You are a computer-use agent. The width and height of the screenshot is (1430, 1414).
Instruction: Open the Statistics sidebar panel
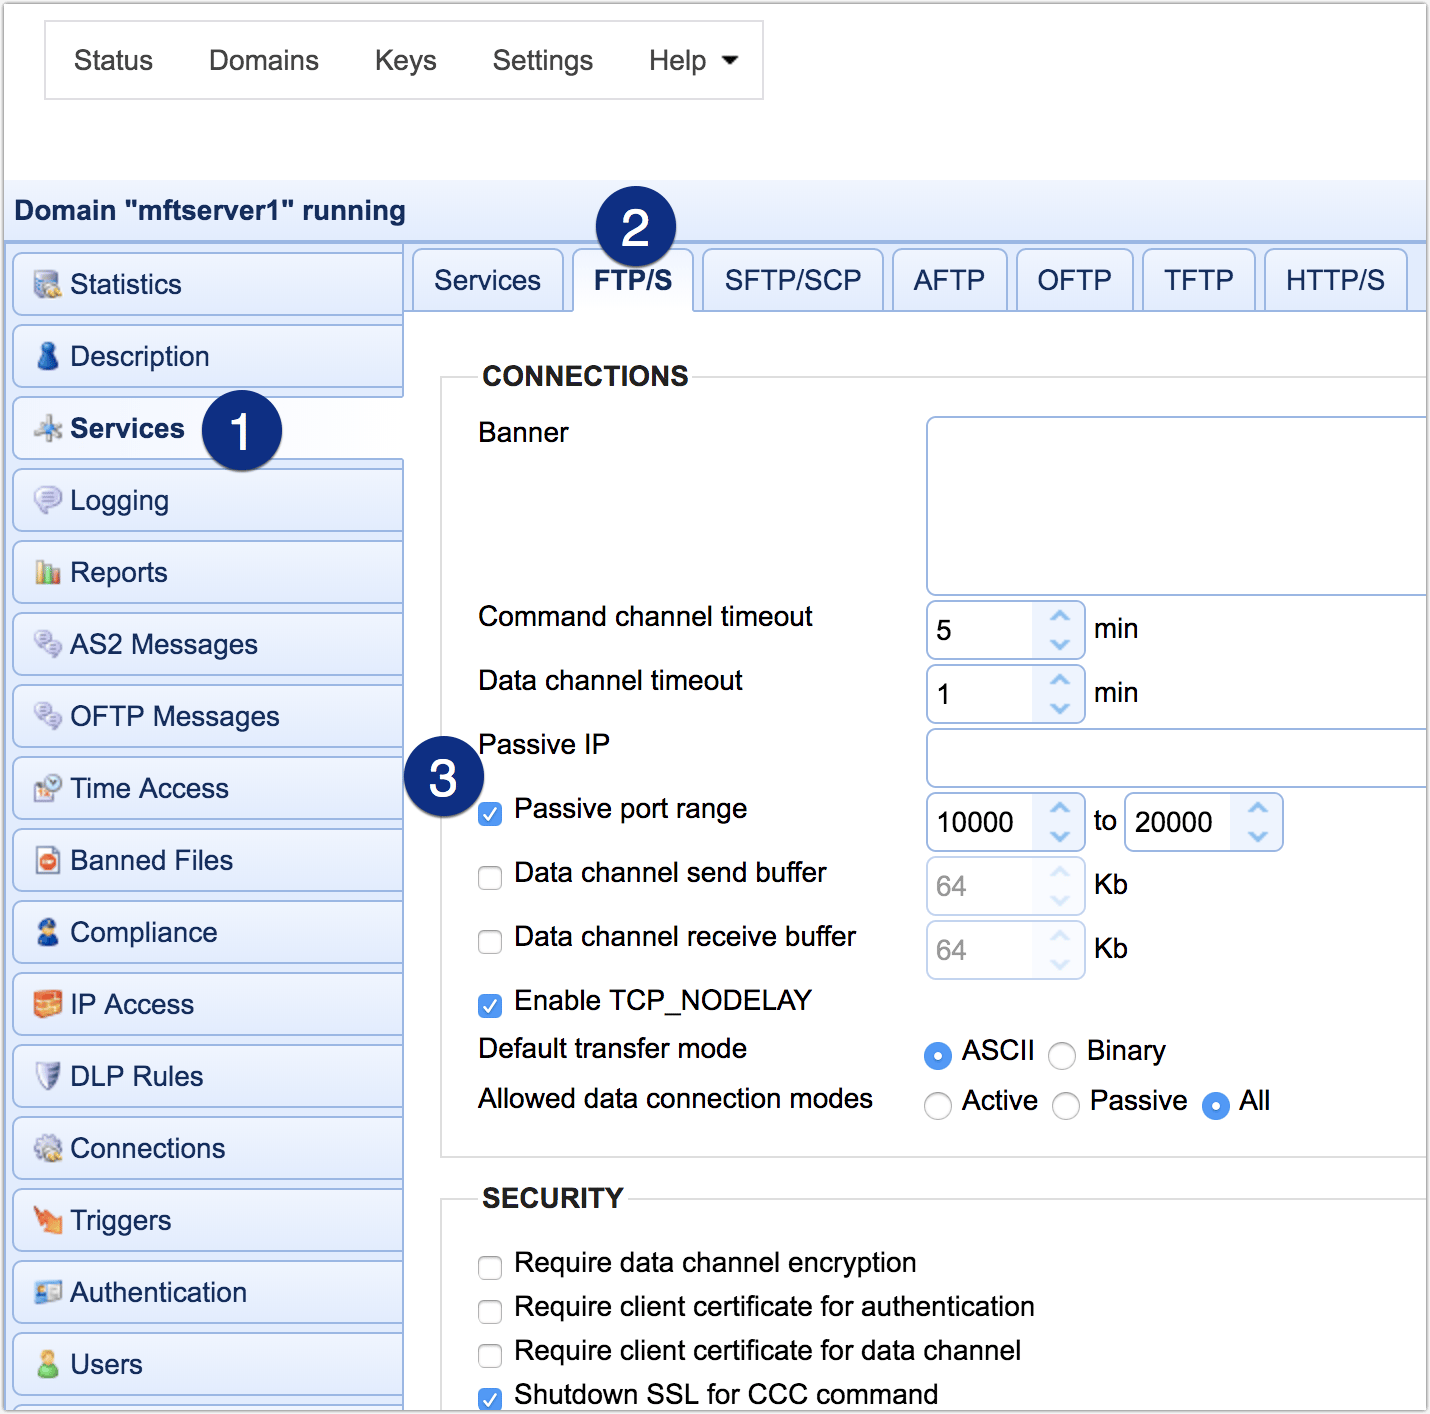[125, 284]
